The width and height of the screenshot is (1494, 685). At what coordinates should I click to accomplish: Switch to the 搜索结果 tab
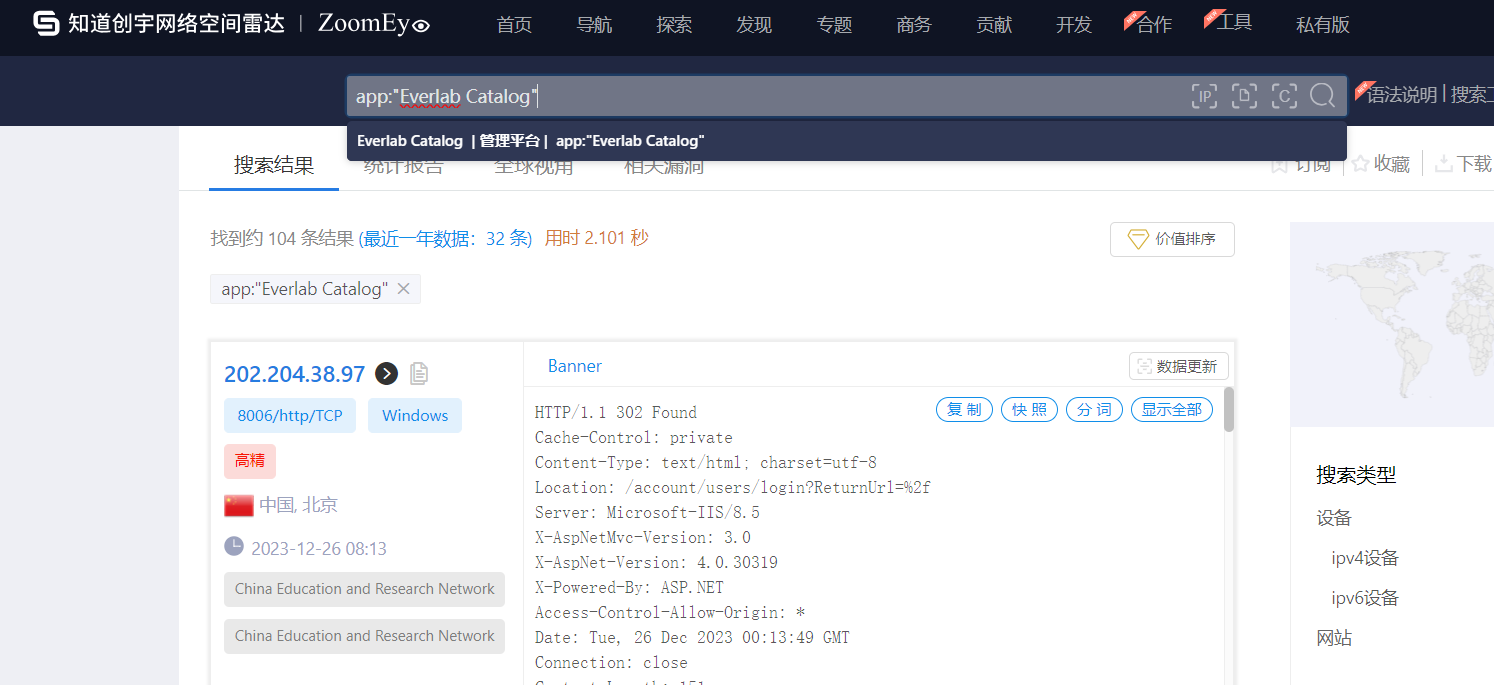point(274,165)
